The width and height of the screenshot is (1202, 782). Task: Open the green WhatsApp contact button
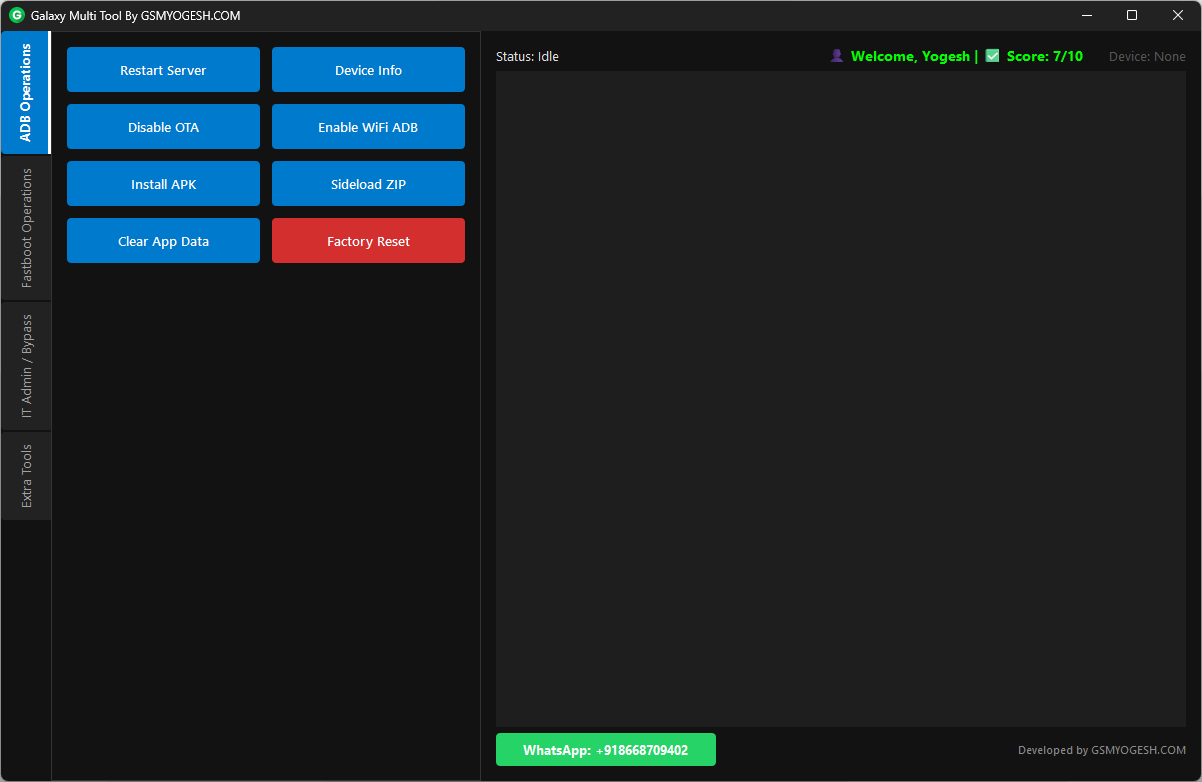(605, 750)
